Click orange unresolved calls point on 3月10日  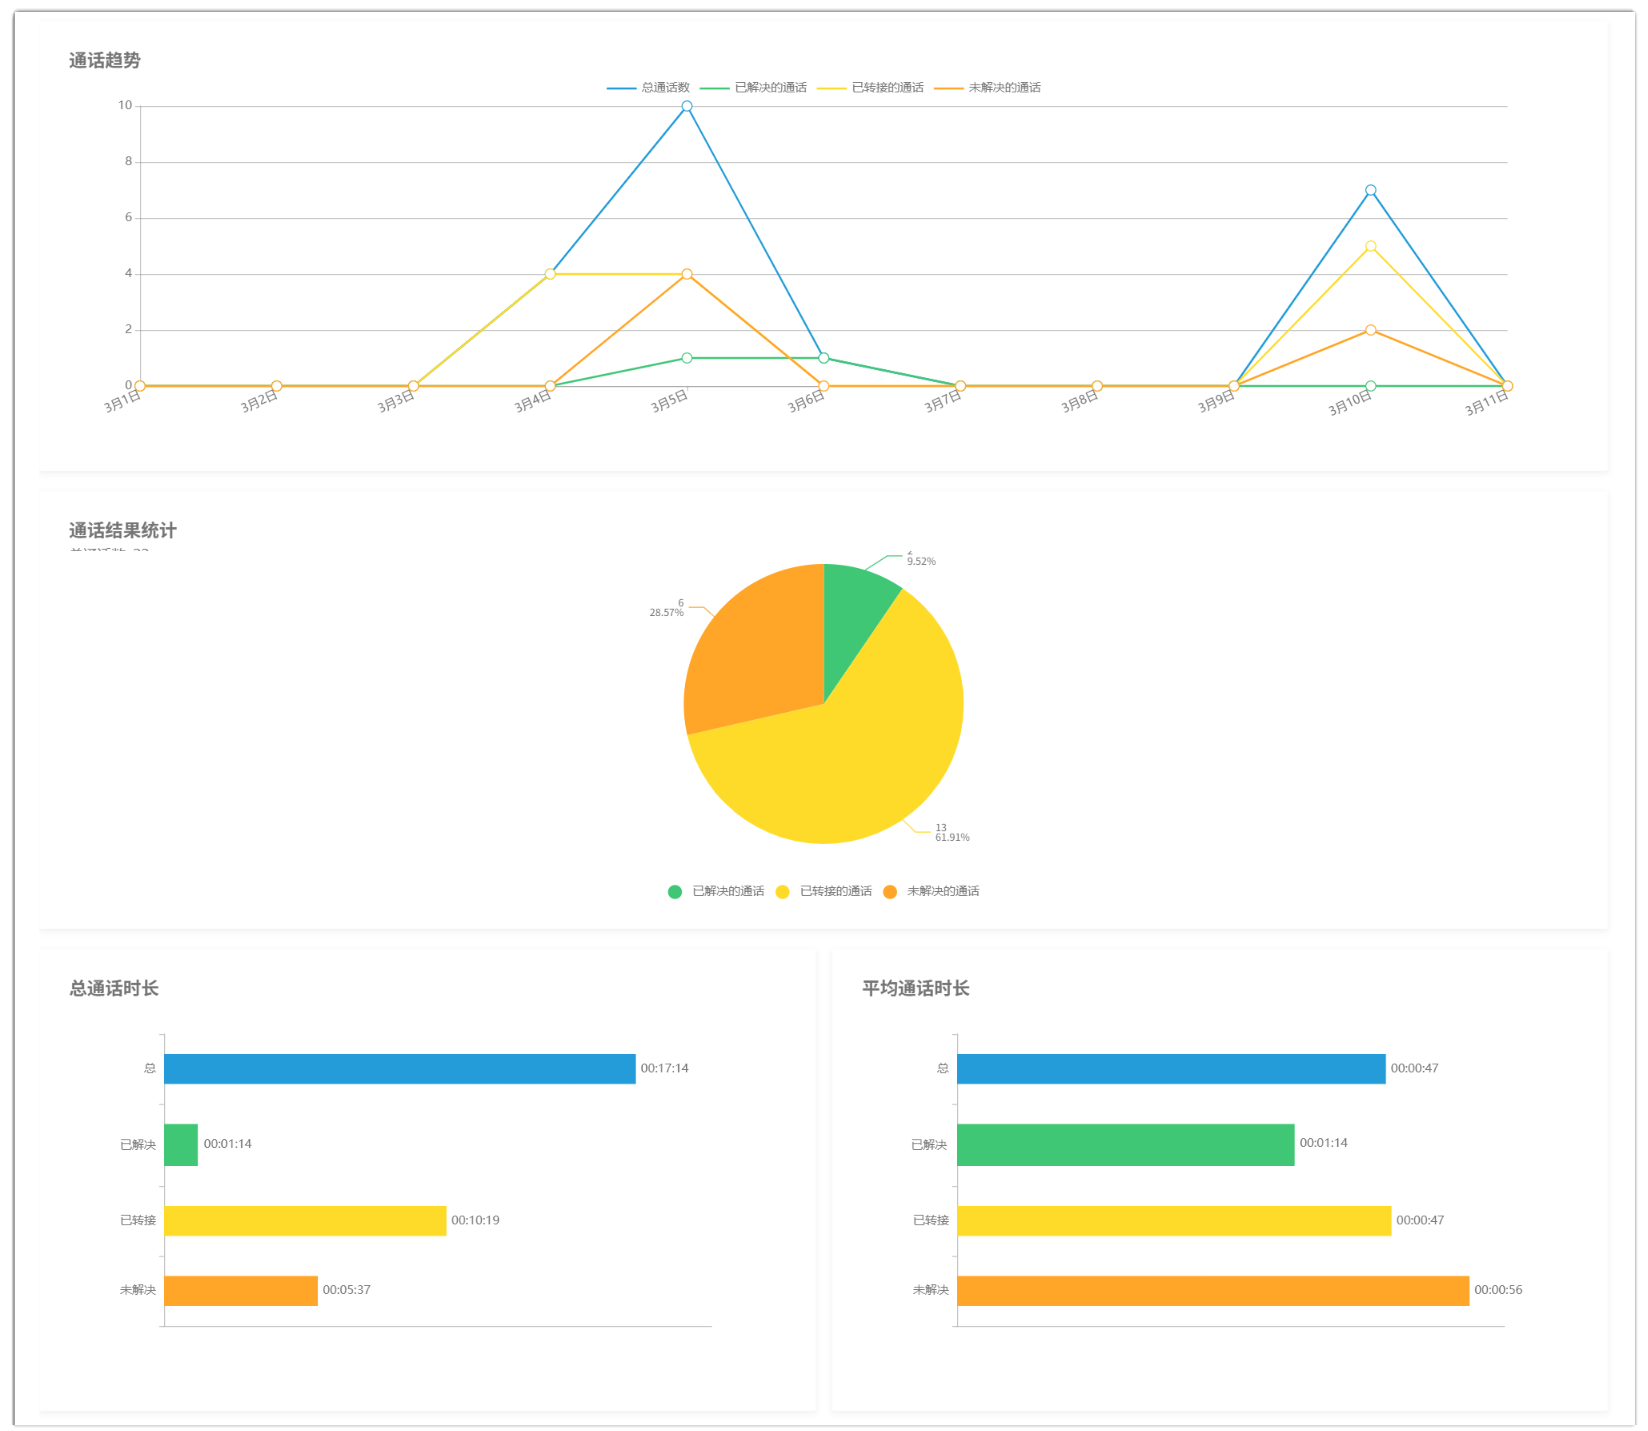point(1370,330)
